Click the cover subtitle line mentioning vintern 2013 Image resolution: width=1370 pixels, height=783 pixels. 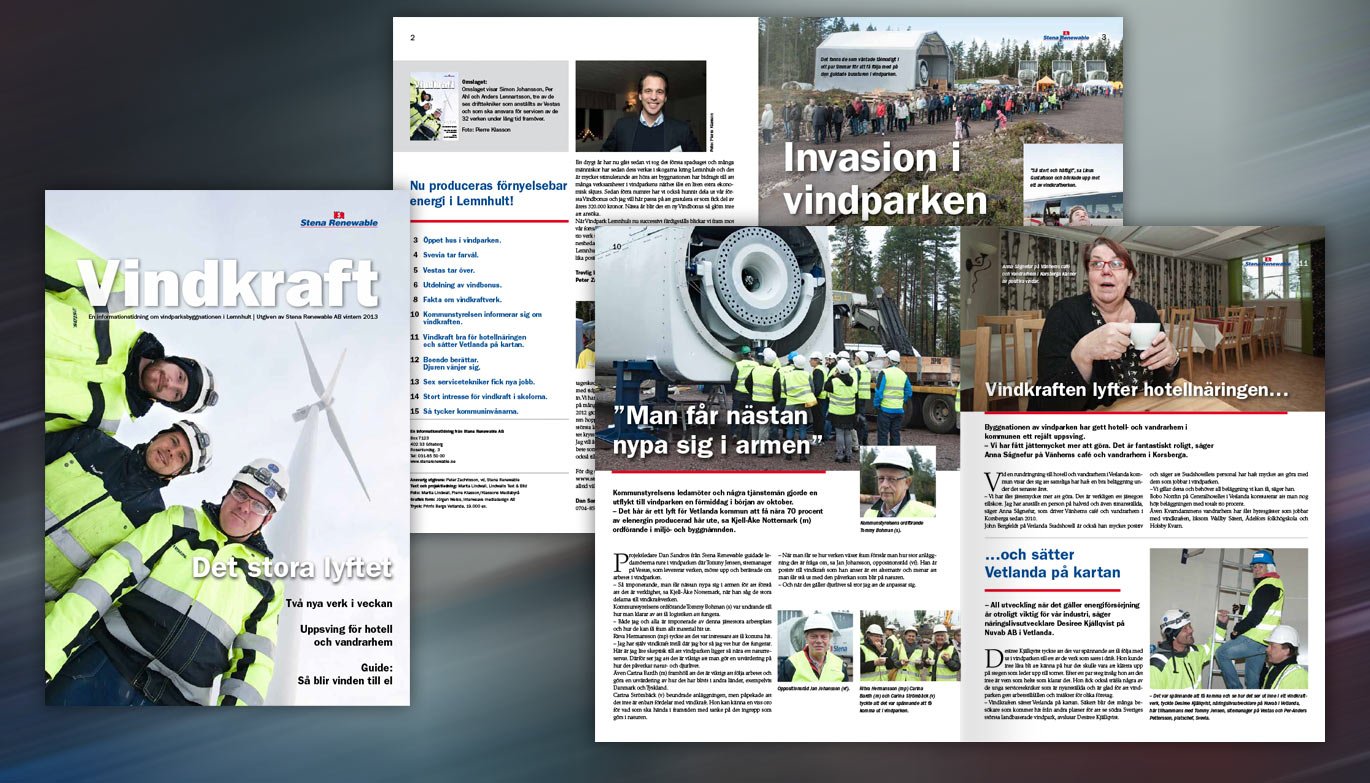click(x=232, y=317)
